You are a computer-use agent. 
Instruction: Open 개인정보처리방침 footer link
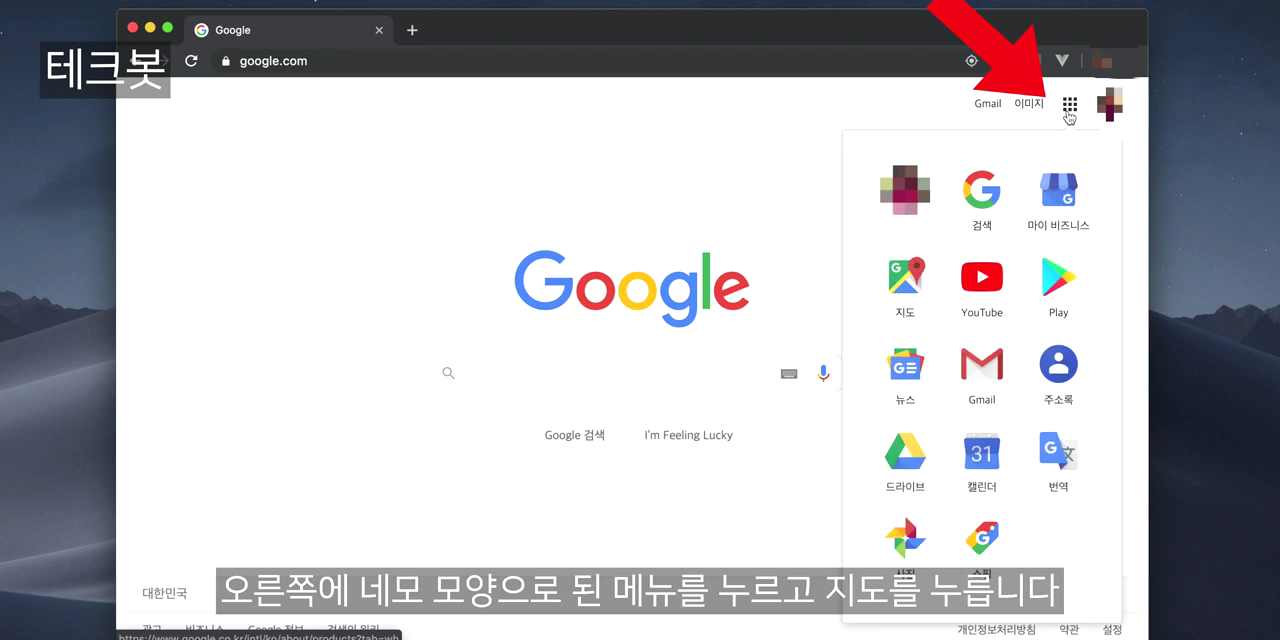pos(996,630)
